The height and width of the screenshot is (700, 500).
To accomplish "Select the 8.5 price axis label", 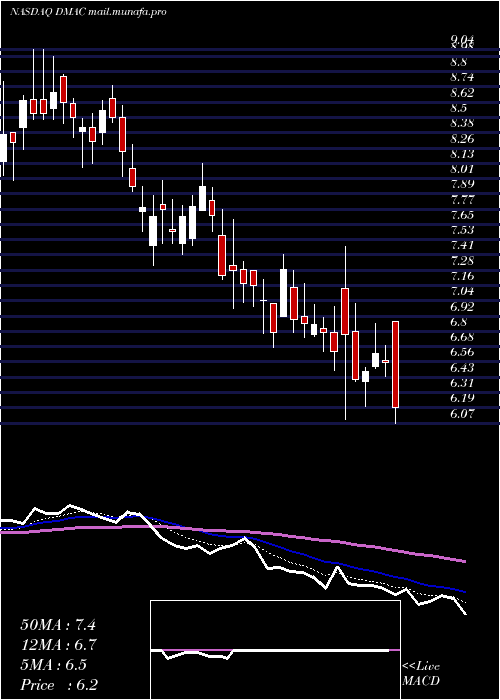I will 458,108.
